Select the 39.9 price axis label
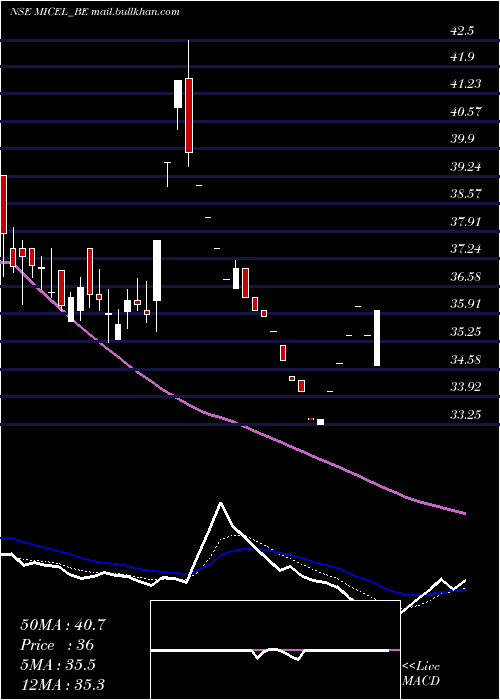Viewport: 500px width, 700px height. coord(462,139)
